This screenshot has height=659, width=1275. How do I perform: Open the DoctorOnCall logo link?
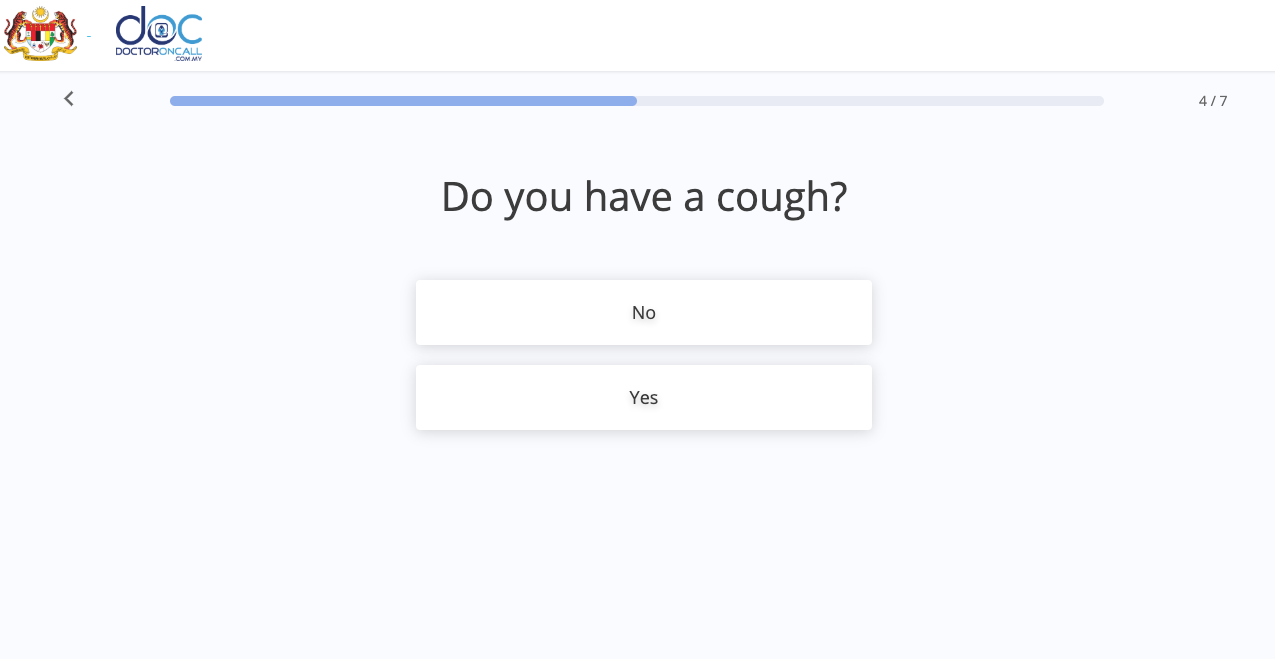(159, 34)
